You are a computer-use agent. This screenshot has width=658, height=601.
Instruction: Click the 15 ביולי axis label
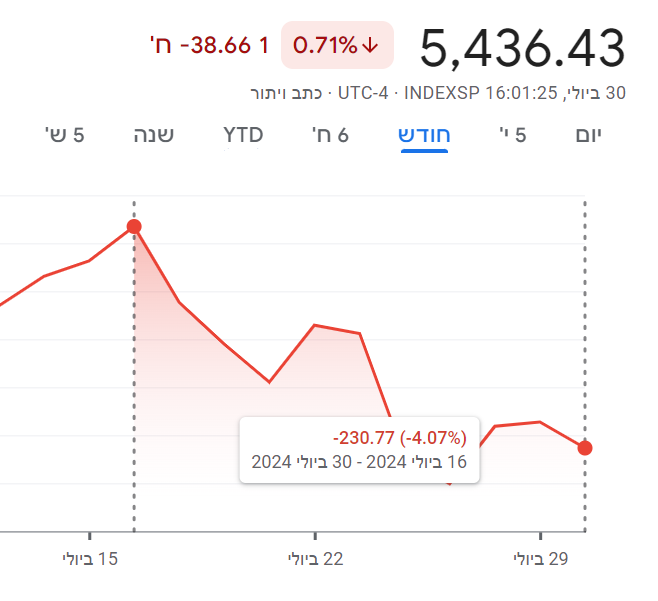(90, 559)
